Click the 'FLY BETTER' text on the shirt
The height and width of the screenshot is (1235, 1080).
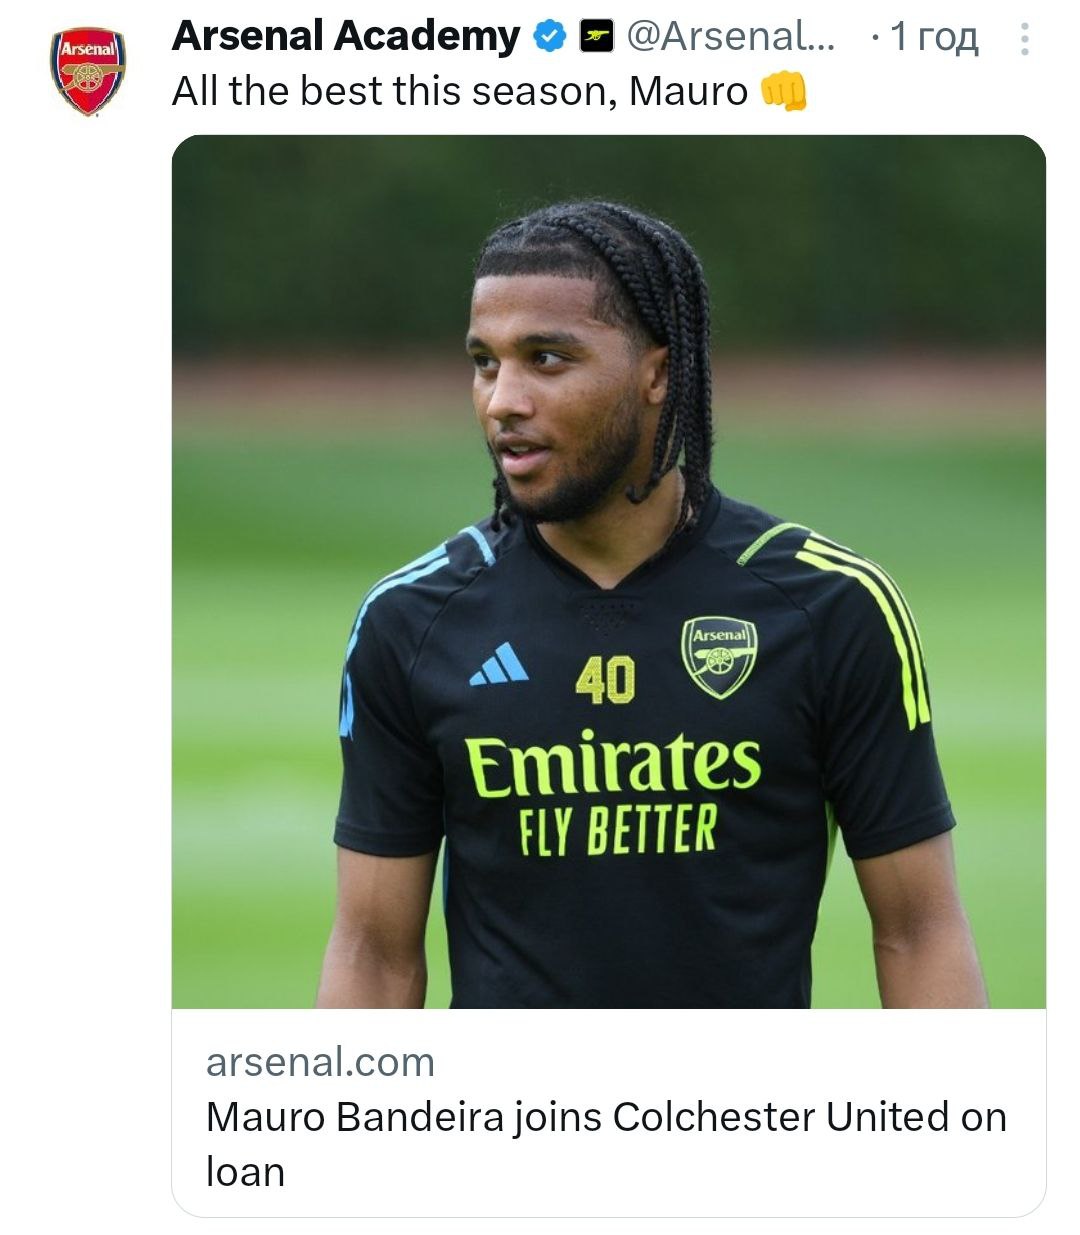click(x=618, y=829)
